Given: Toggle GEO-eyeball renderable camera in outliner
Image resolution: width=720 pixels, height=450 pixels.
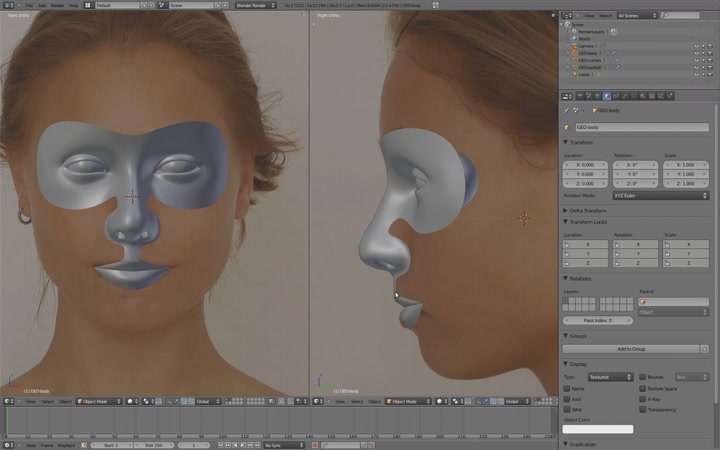Looking at the screenshot, I should (x=710, y=68).
